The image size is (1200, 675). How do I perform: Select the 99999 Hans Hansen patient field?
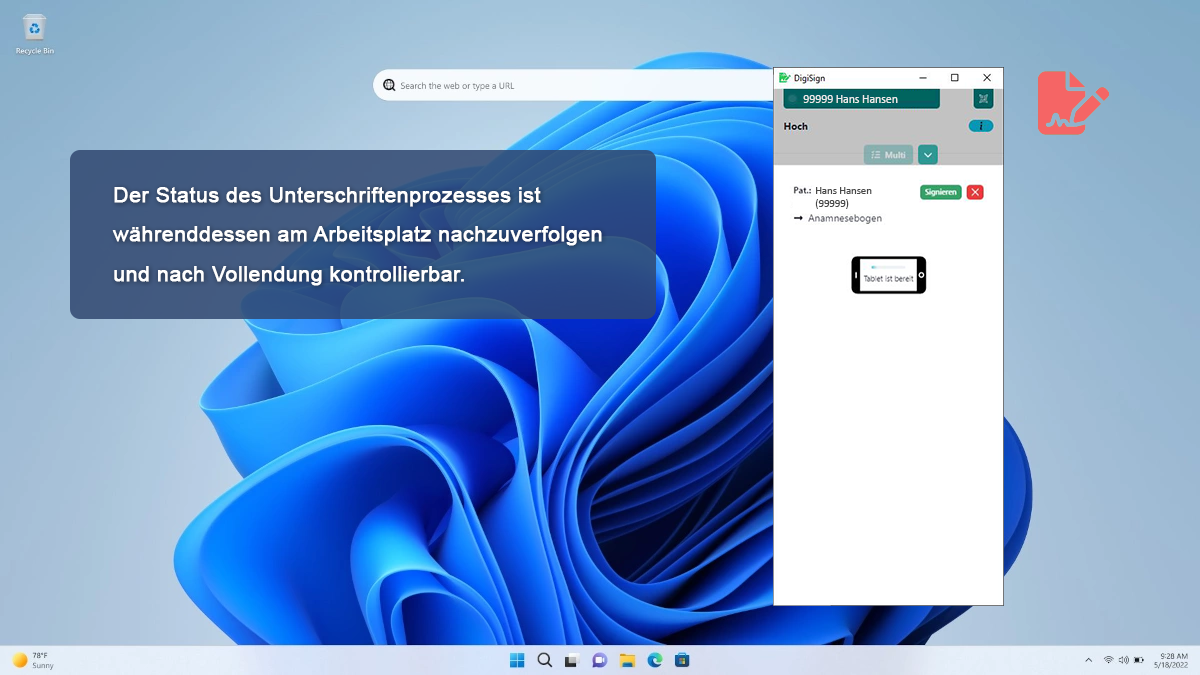861,99
